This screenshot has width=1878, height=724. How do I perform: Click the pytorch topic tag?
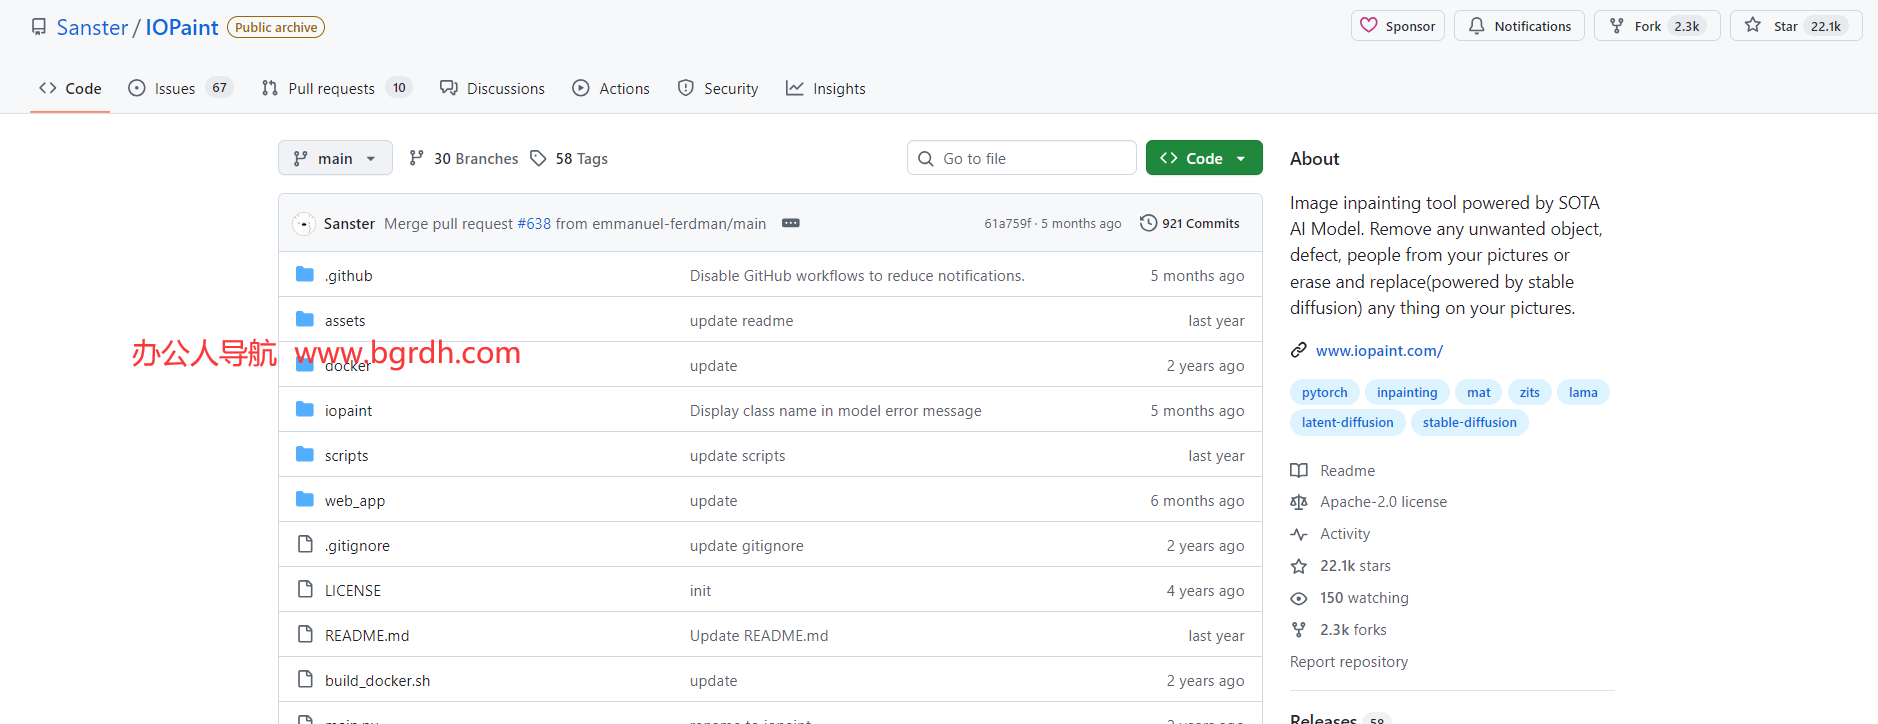(1324, 392)
